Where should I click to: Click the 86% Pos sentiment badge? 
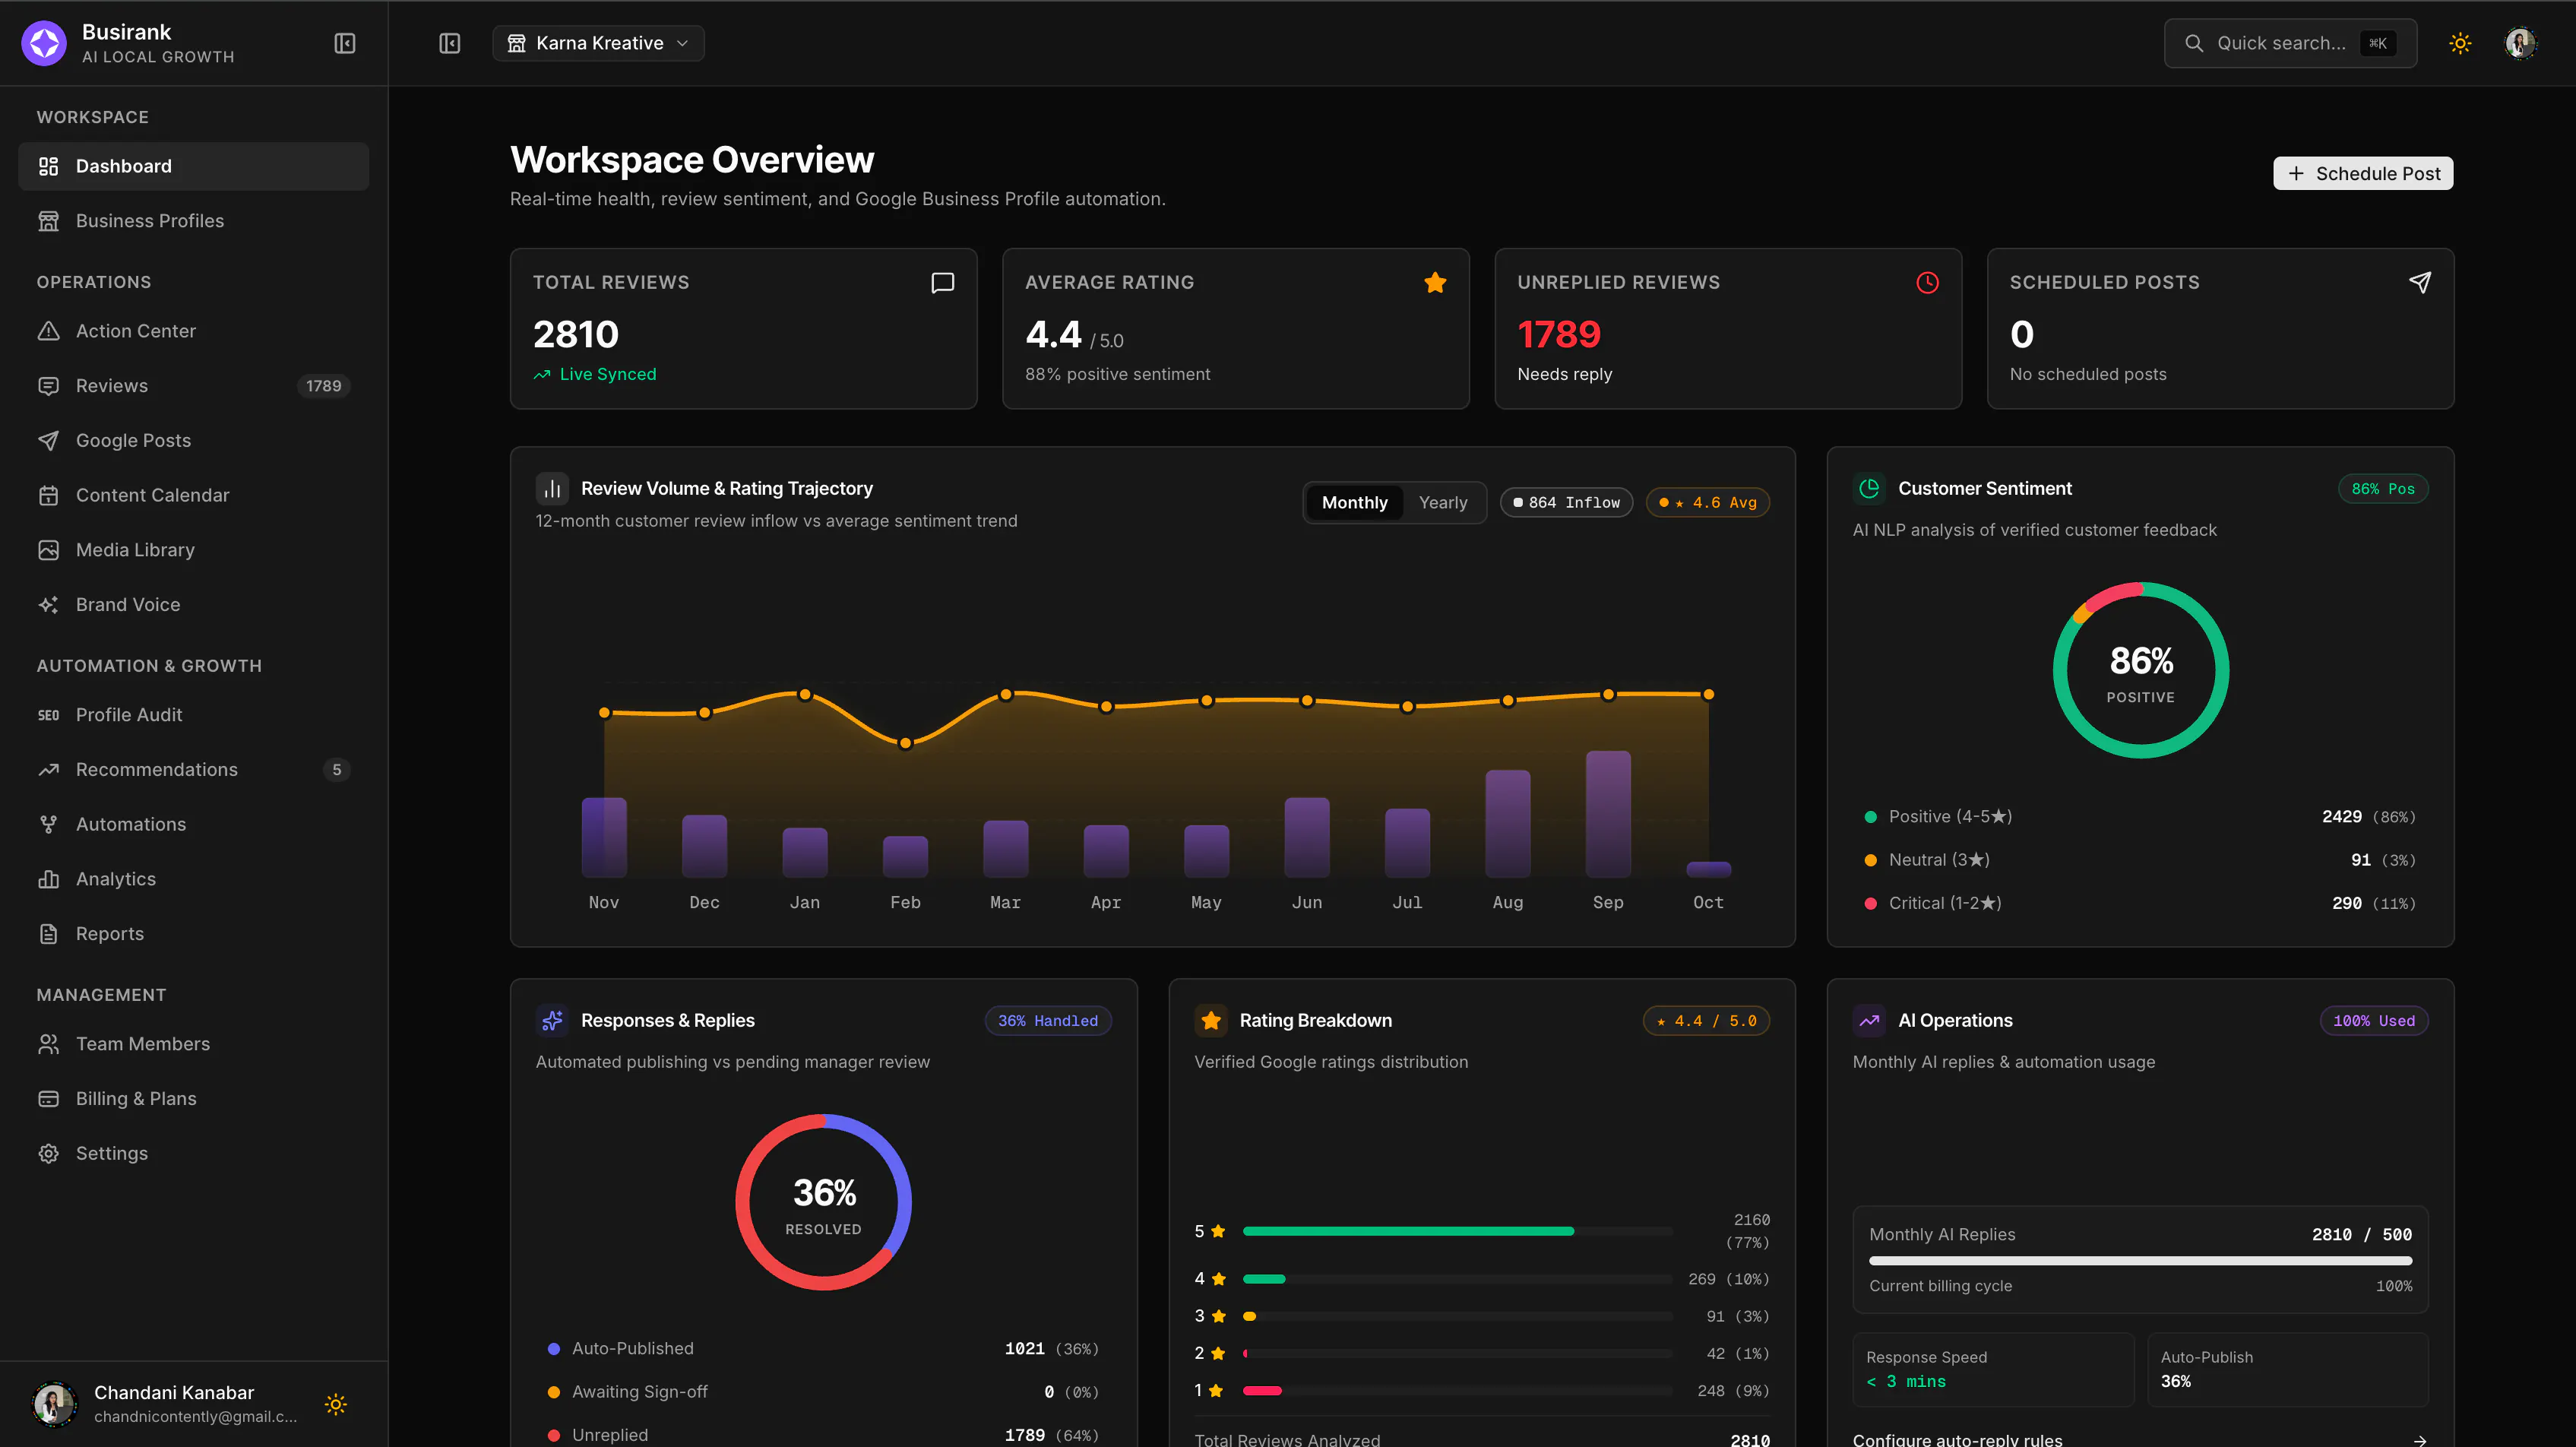[x=2382, y=489]
